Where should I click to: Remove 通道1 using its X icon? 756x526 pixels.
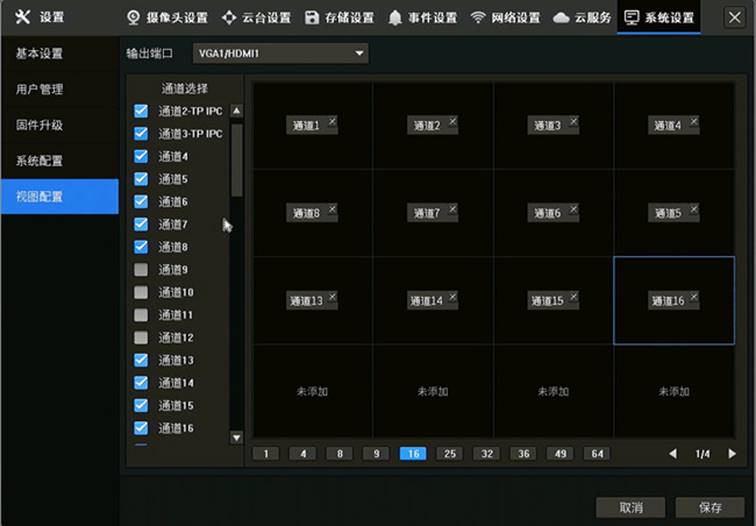coord(332,120)
